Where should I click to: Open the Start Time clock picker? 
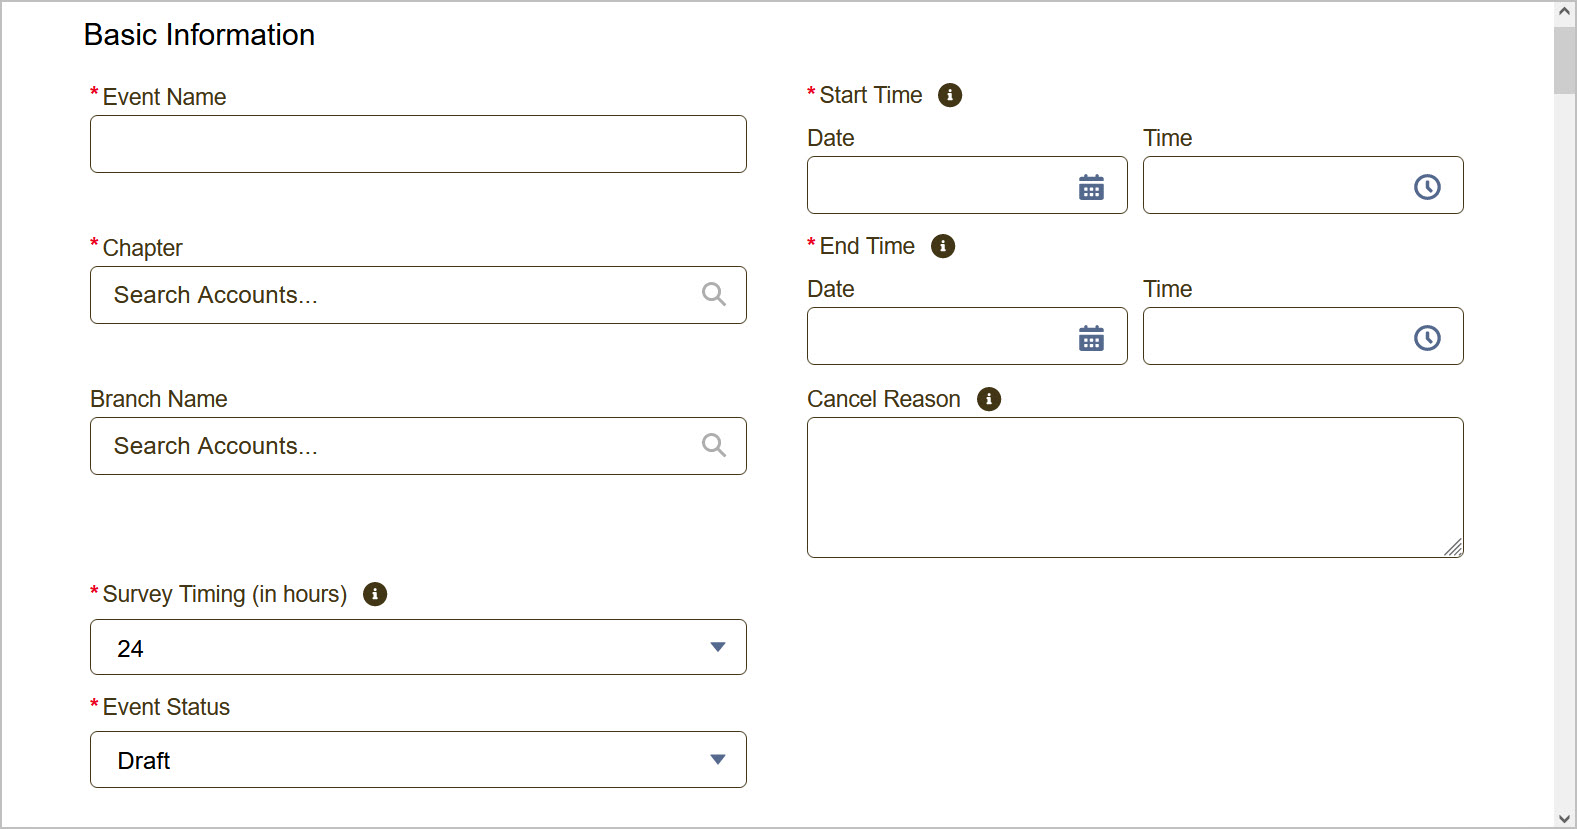pyautogui.click(x=1427, y=187)
